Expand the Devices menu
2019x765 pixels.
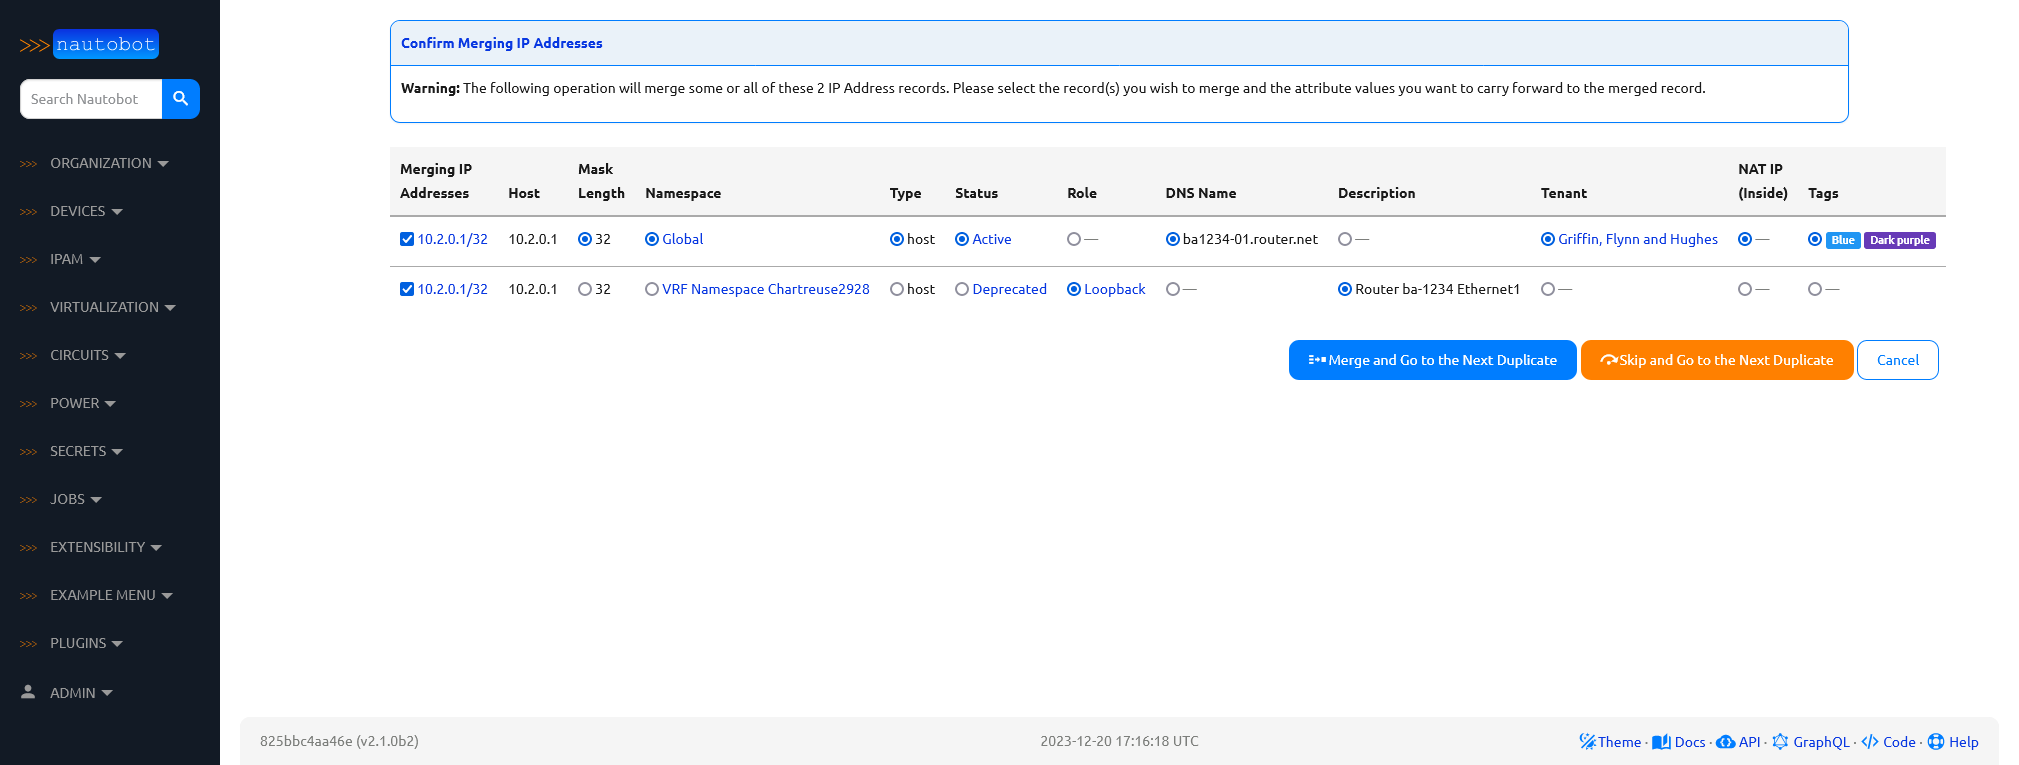coord(86,211)
